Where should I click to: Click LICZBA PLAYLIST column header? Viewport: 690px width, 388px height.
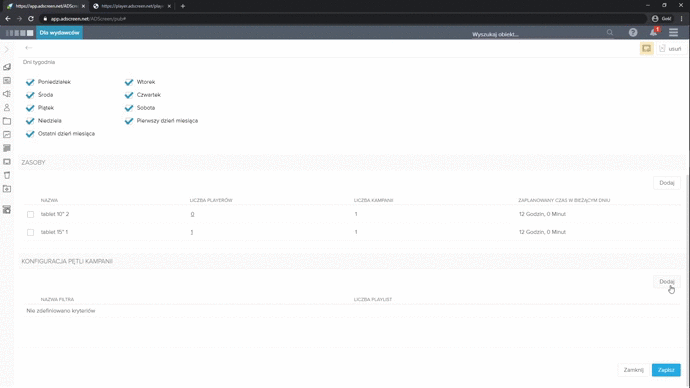coord(373,299)
